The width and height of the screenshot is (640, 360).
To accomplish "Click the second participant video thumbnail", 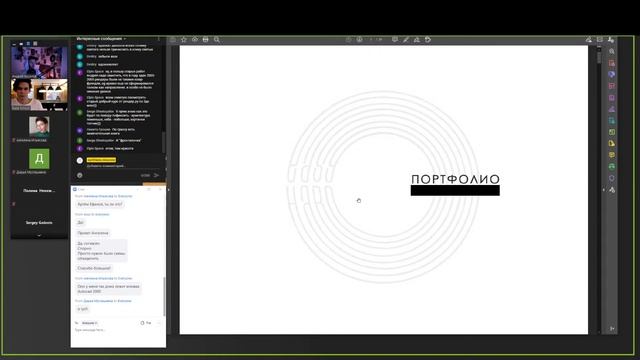I will pos(39,95).
